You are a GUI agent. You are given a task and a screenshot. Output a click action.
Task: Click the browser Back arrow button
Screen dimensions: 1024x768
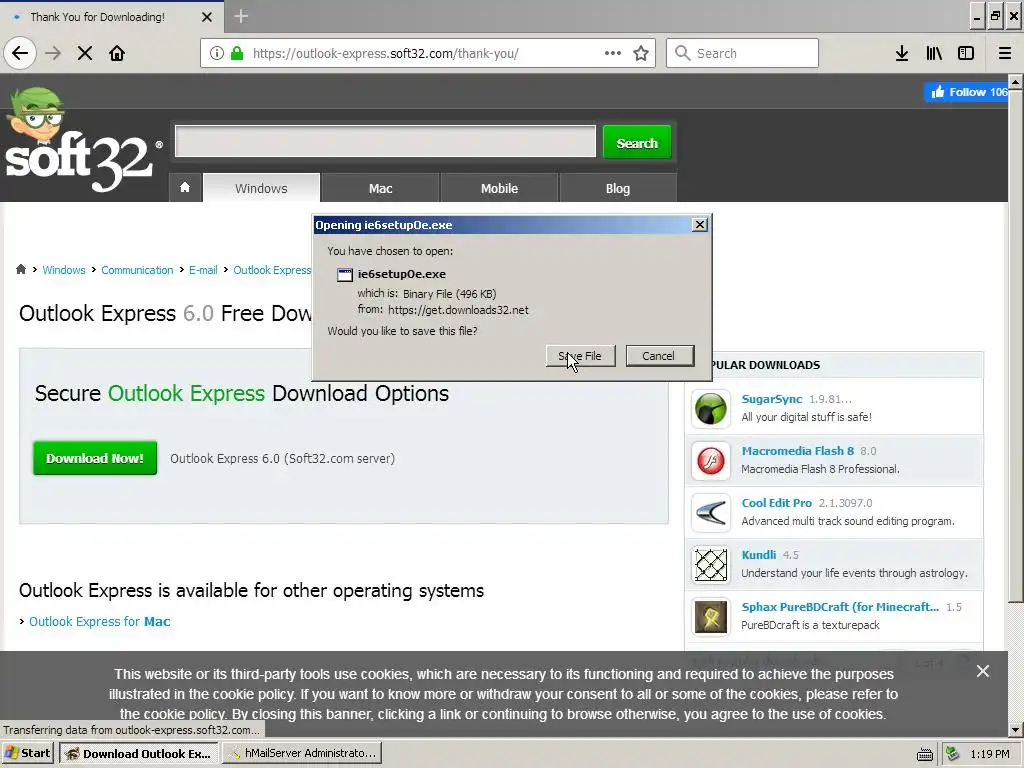(20, 53)
